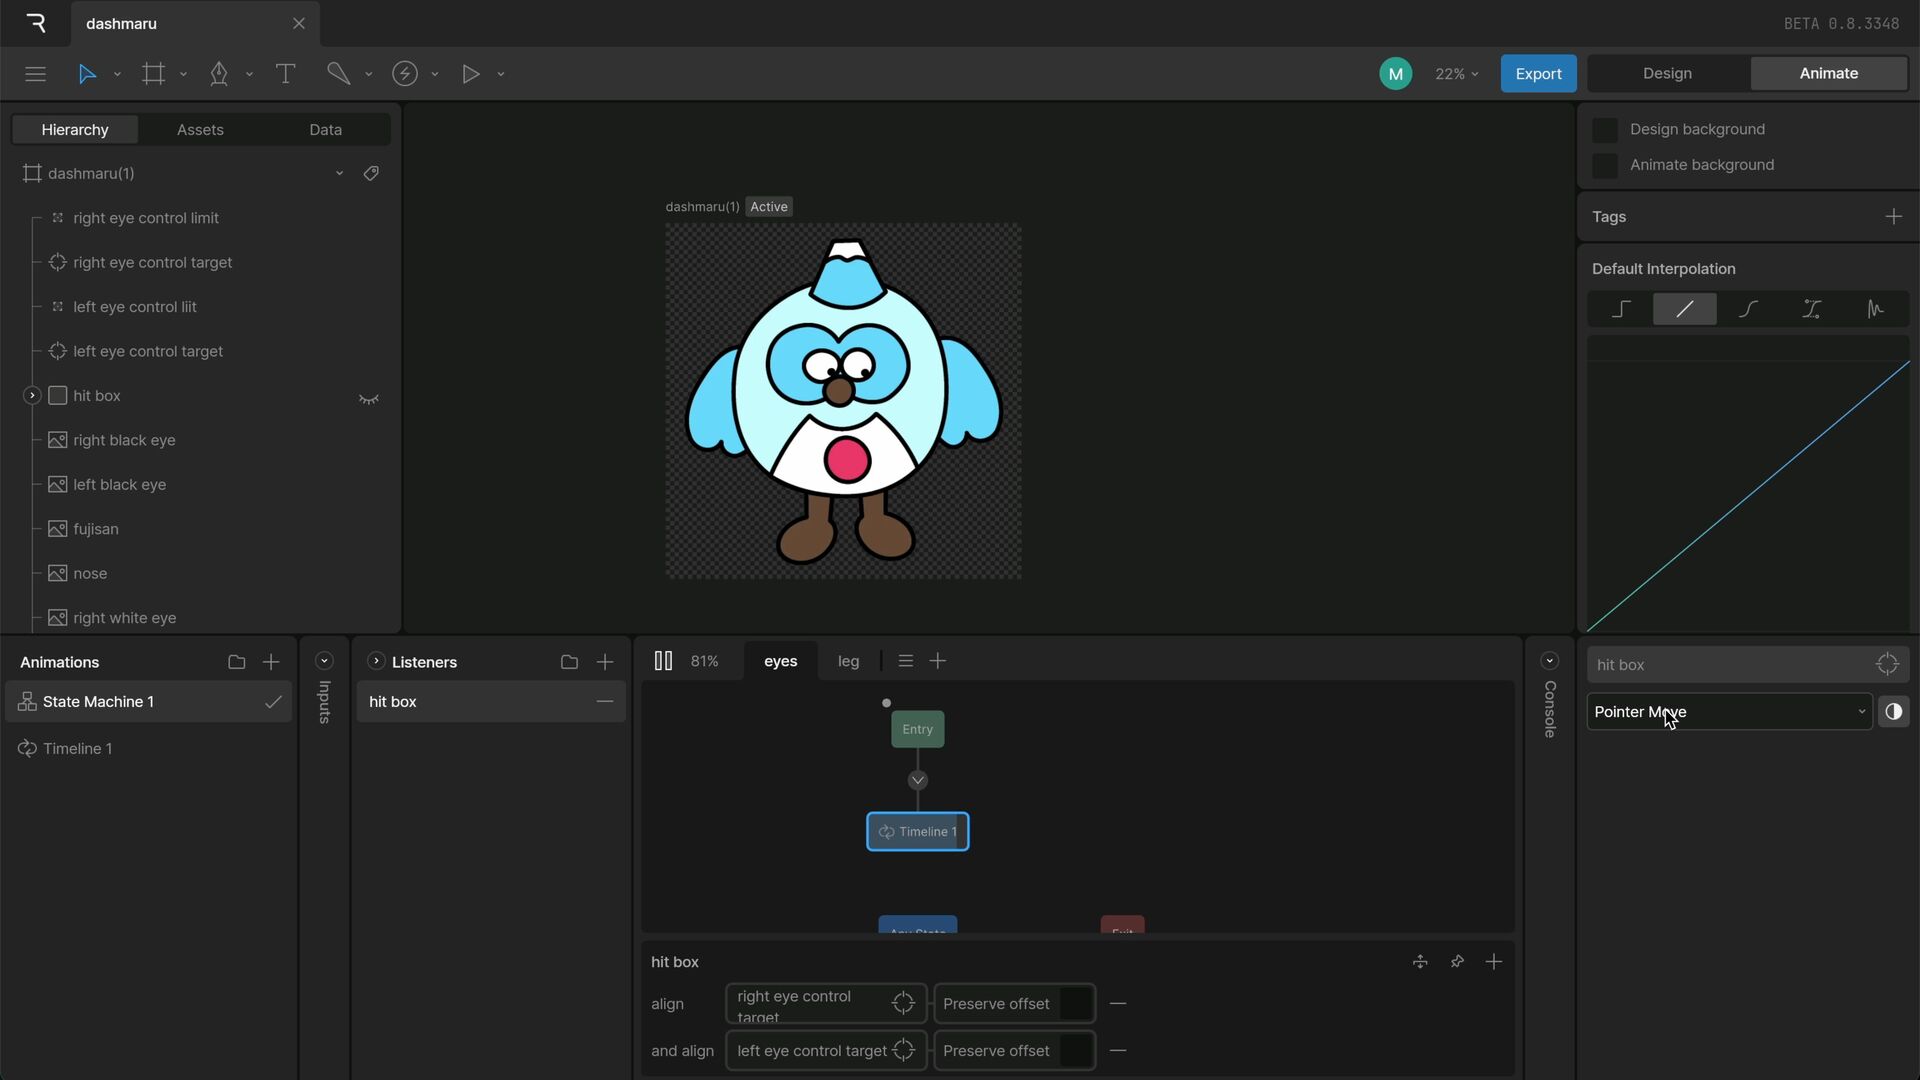The width and height of the screenshot is (1920, 1080).
Task: Switch to the Data tab
Action: point(325,130)
